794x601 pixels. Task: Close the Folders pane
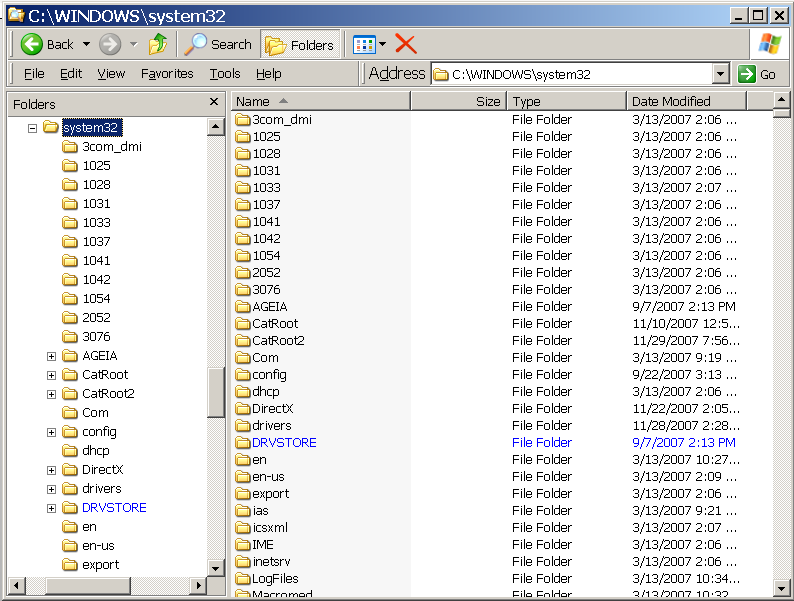point(214,102)
